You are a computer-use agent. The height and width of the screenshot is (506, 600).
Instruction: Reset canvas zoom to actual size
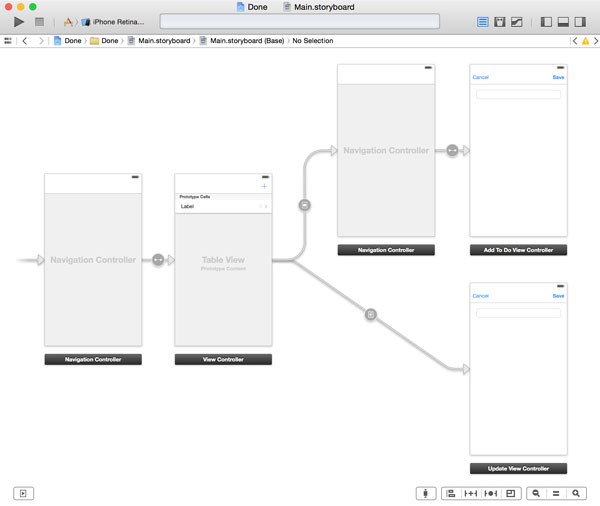coord(556,493)
